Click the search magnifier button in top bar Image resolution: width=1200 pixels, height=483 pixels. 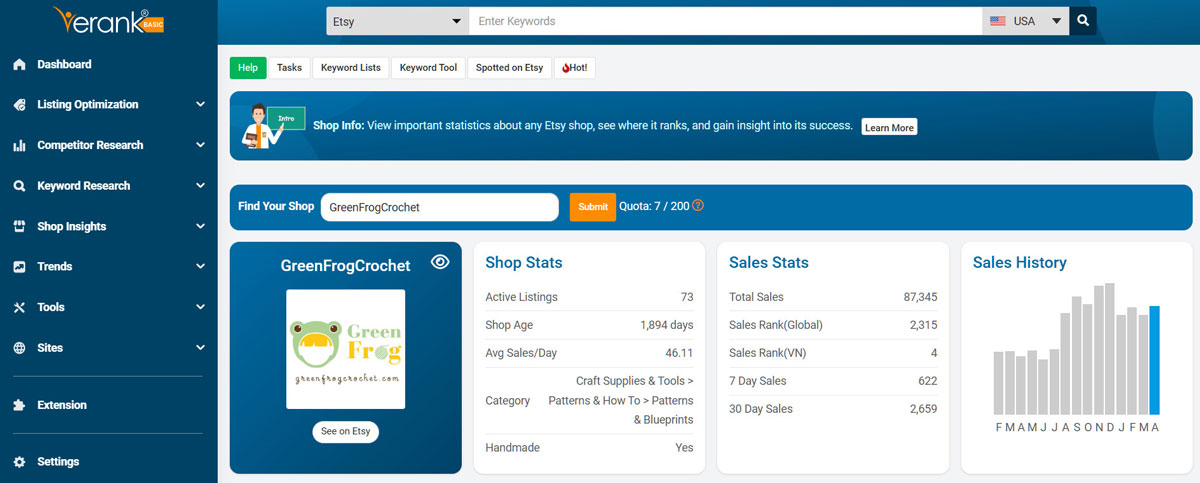click(x=1083, y=21)
